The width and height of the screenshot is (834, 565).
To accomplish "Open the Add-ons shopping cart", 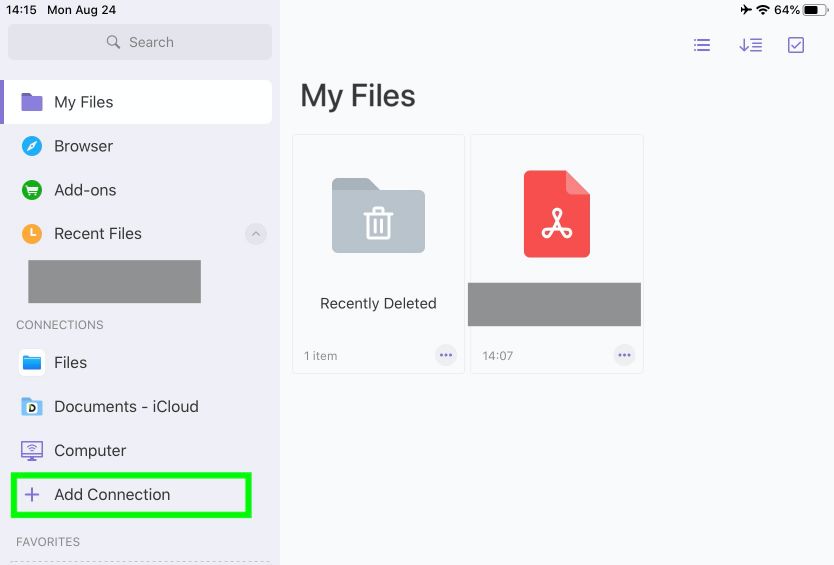I will (32, 190).
